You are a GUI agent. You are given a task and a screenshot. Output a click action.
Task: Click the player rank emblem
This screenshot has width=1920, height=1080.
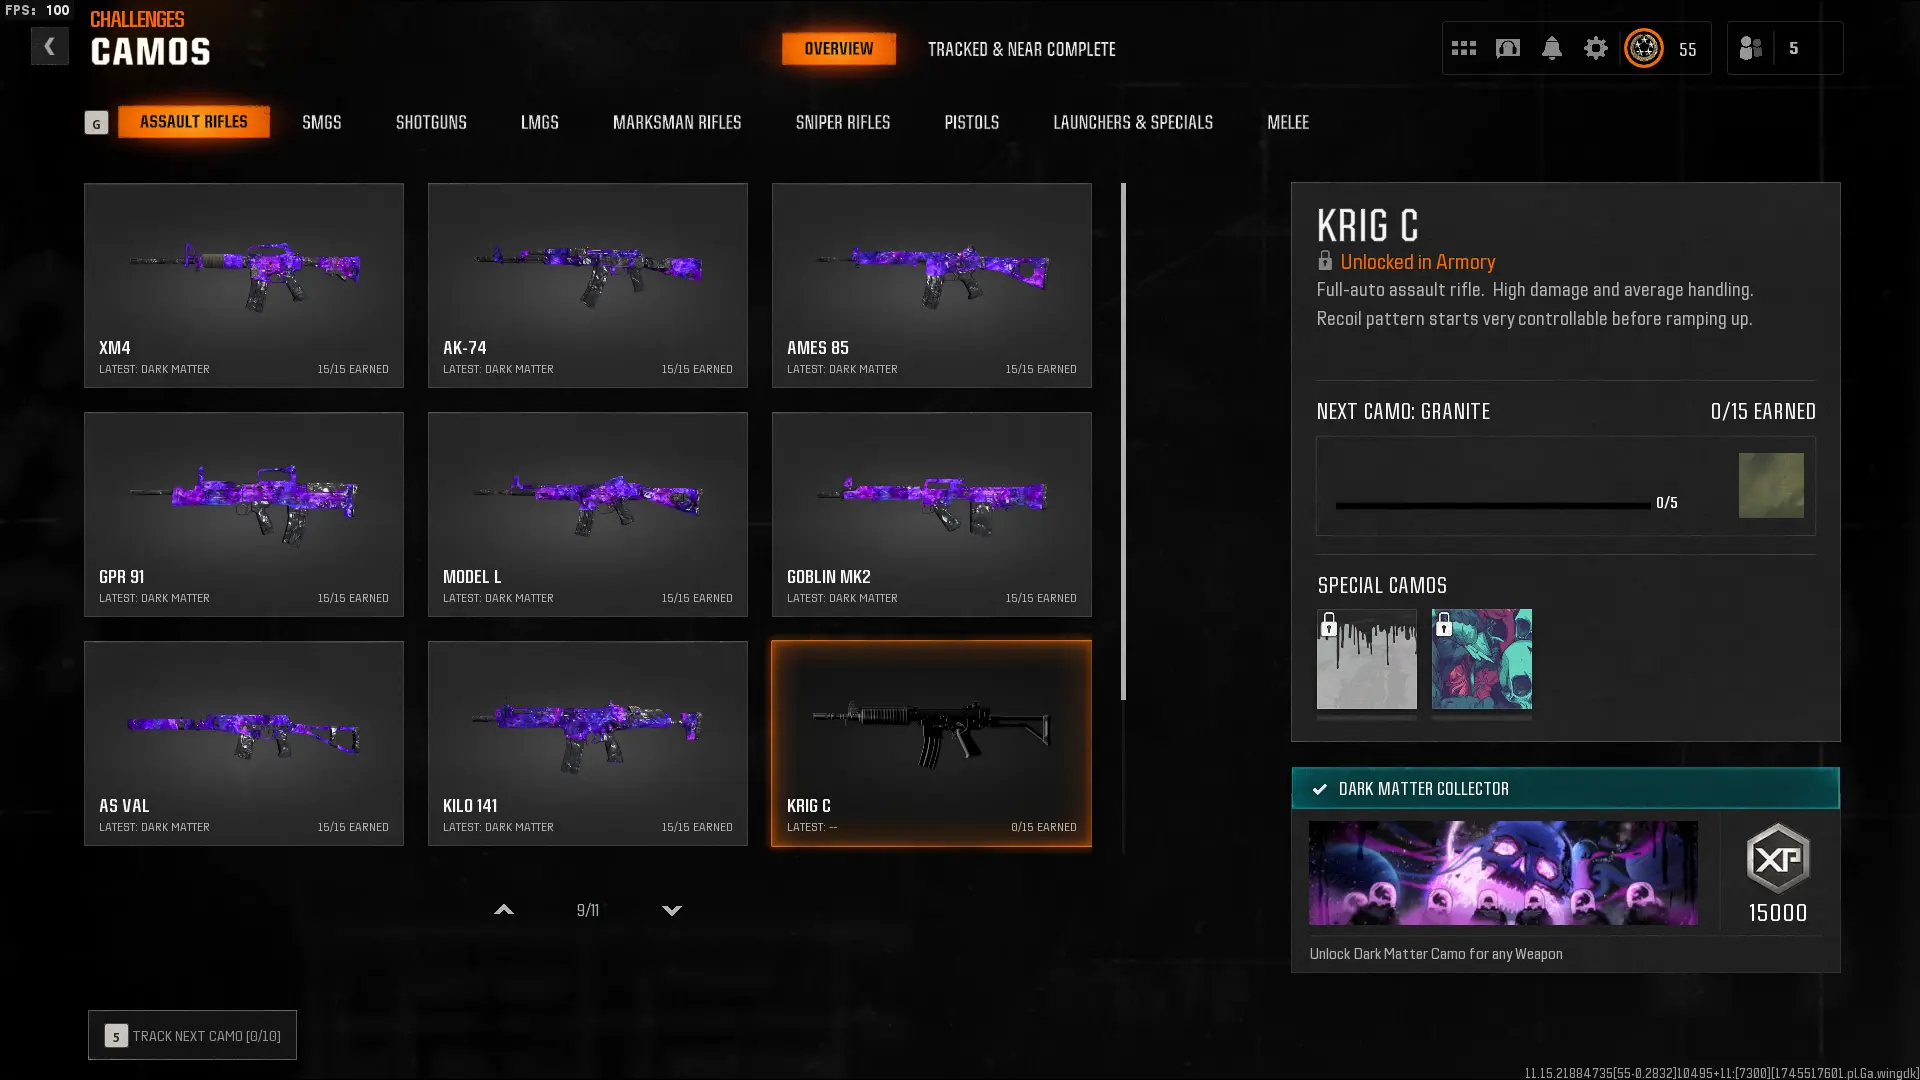click(x=1643, y=48)
